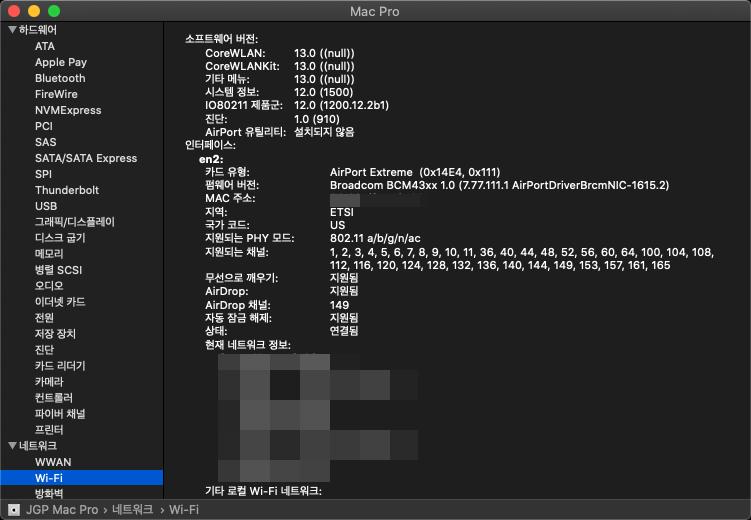Open 그래픽/디스플레이 entry
The height and width of the screenshot is (520, 751).
pyautogui.click(x=75, y=222)
